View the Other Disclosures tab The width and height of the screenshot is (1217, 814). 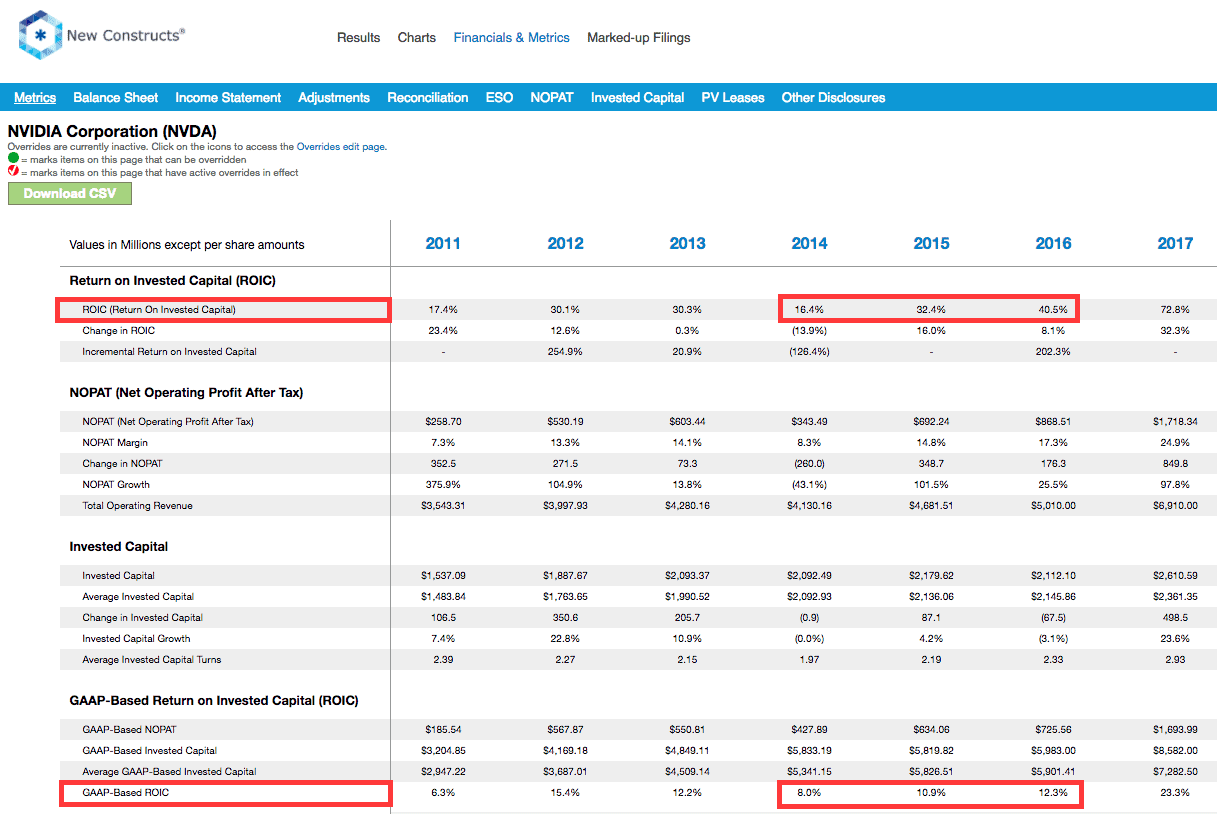pos(833,97)
